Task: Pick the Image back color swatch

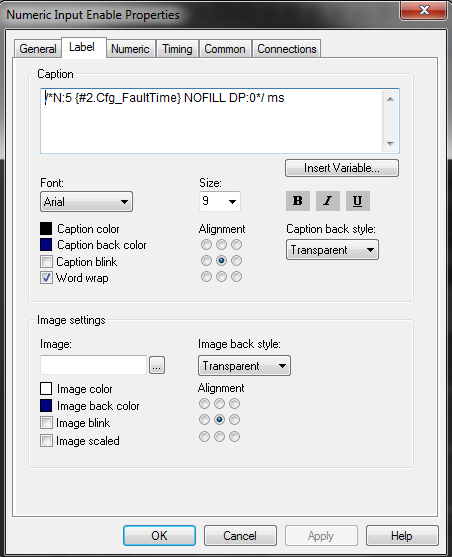Action: 46,405
